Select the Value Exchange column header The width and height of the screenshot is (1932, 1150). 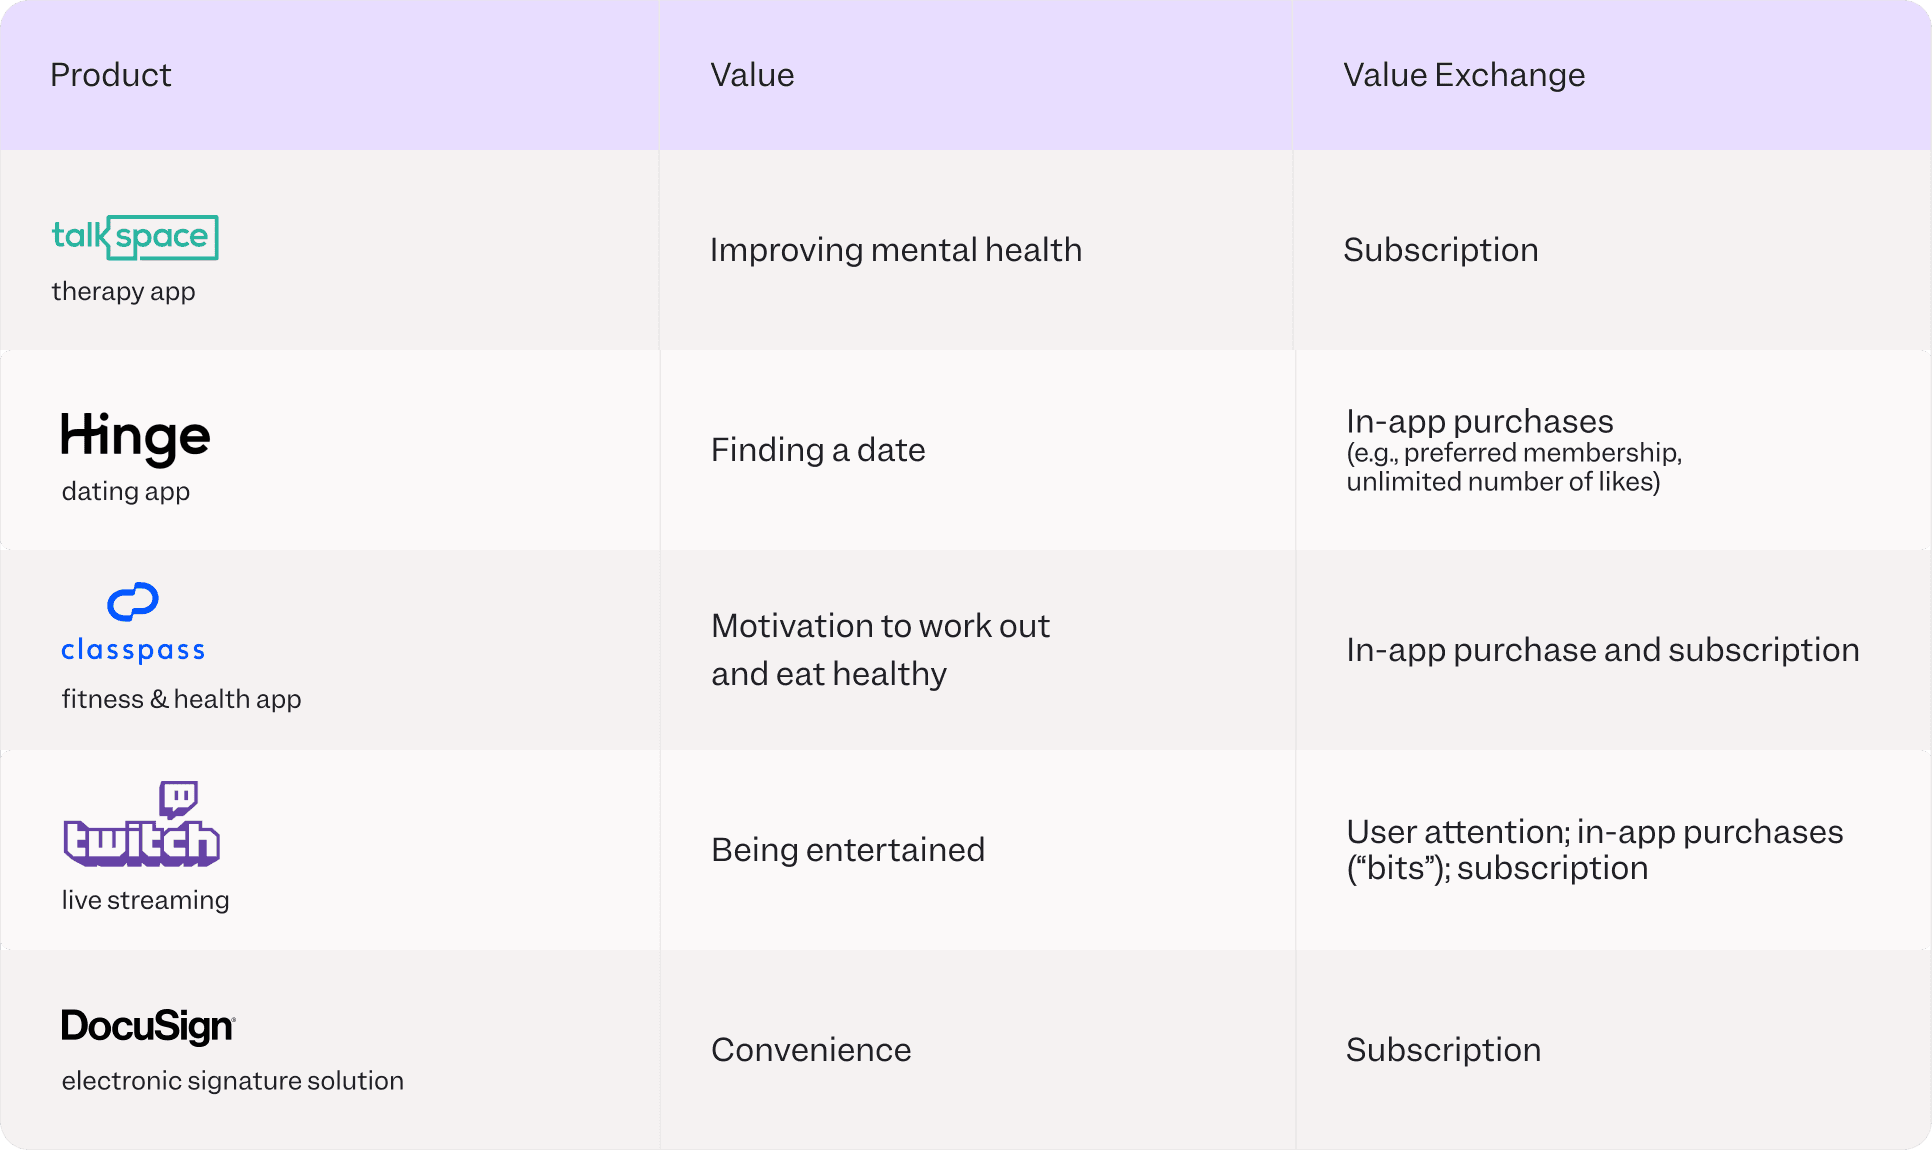(1464, 75)
